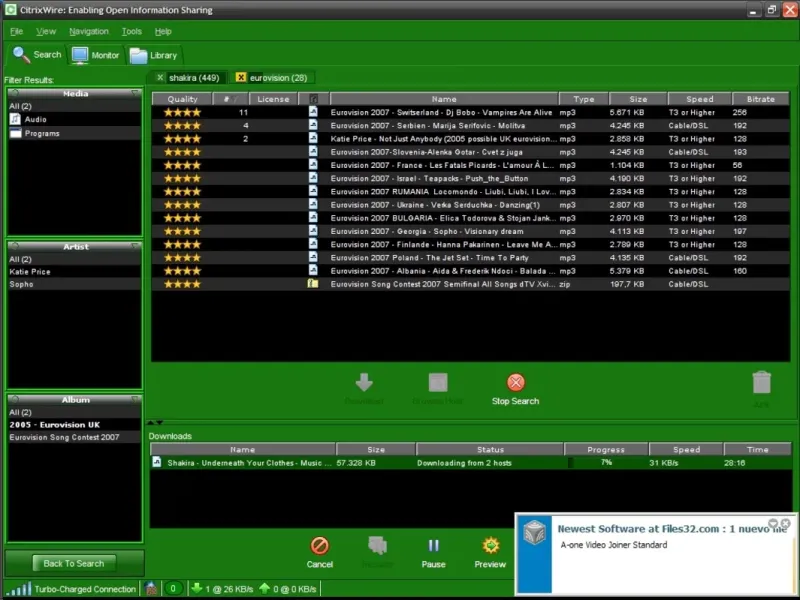Image resolution: width=800 pixels, height=600 pixels.
Task: Open the File menu
Action: tap(16, 31)
